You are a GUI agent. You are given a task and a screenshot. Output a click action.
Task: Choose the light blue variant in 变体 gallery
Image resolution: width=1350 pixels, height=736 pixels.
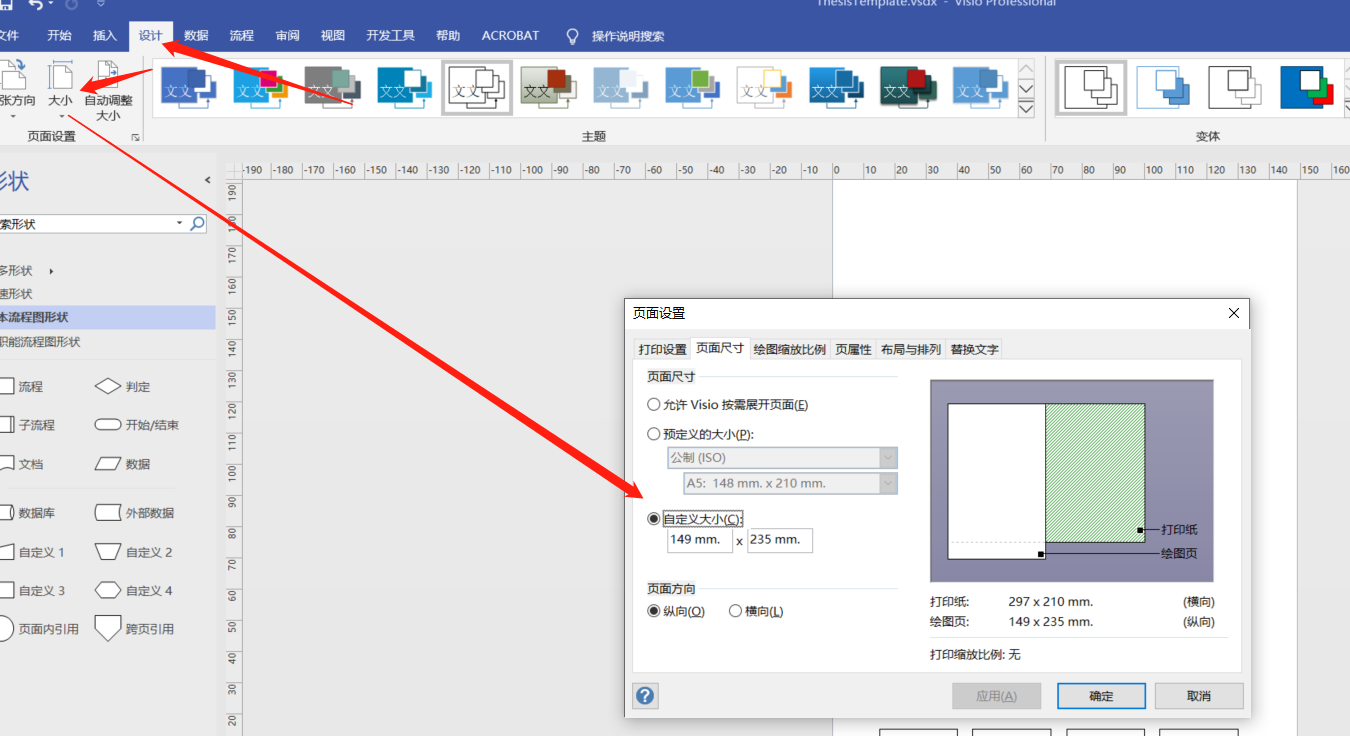point(1164,87)
